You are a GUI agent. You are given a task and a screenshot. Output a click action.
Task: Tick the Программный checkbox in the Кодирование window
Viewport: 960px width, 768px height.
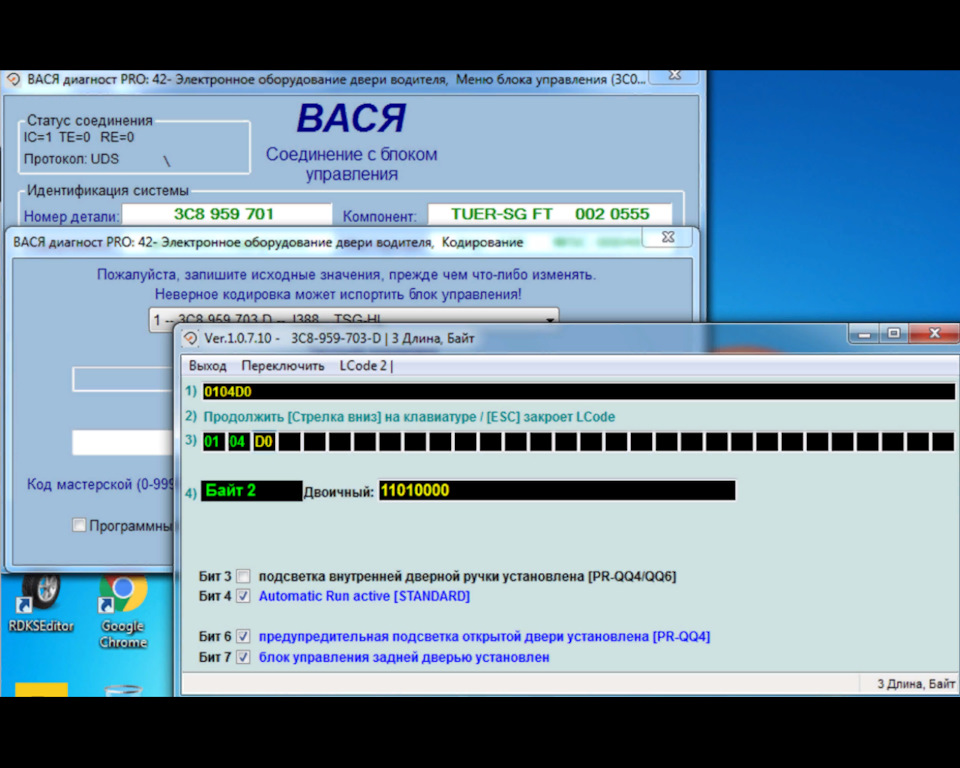click(x=78, y=525)
